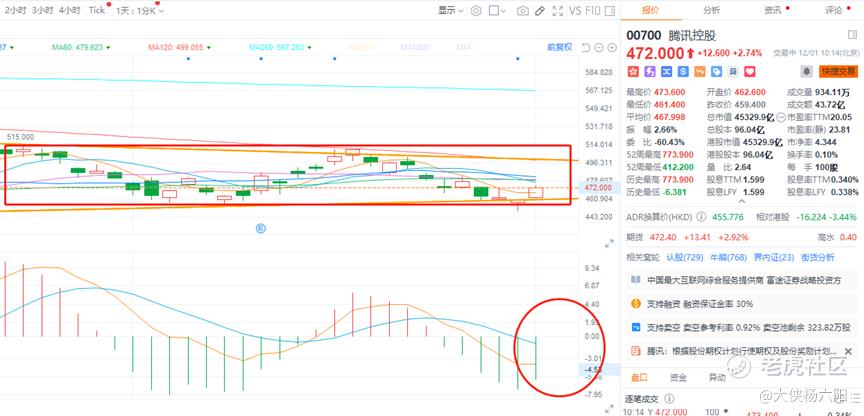Click 支持融资 margin rate 30% row
This screenshot has height=416, width=864.
741,304
